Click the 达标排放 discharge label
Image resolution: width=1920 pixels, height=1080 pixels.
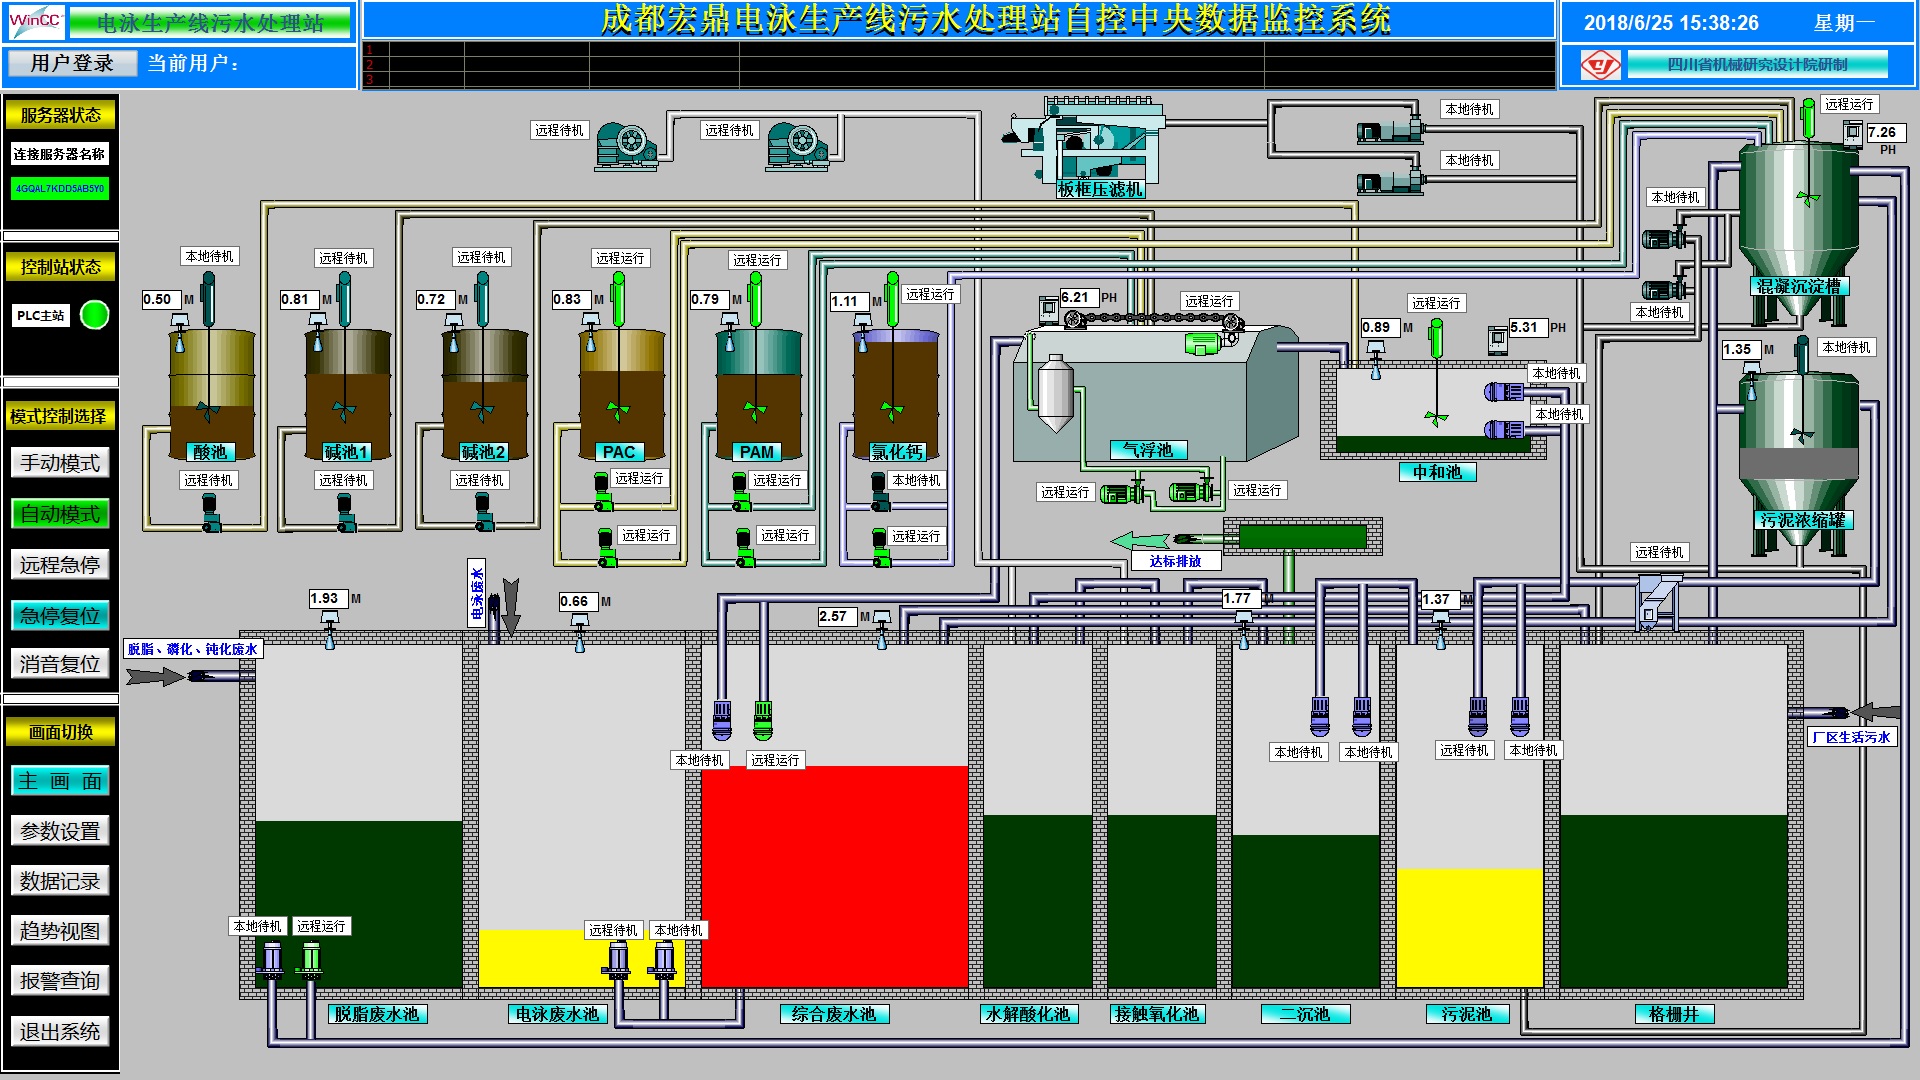tap(1175, 561)
